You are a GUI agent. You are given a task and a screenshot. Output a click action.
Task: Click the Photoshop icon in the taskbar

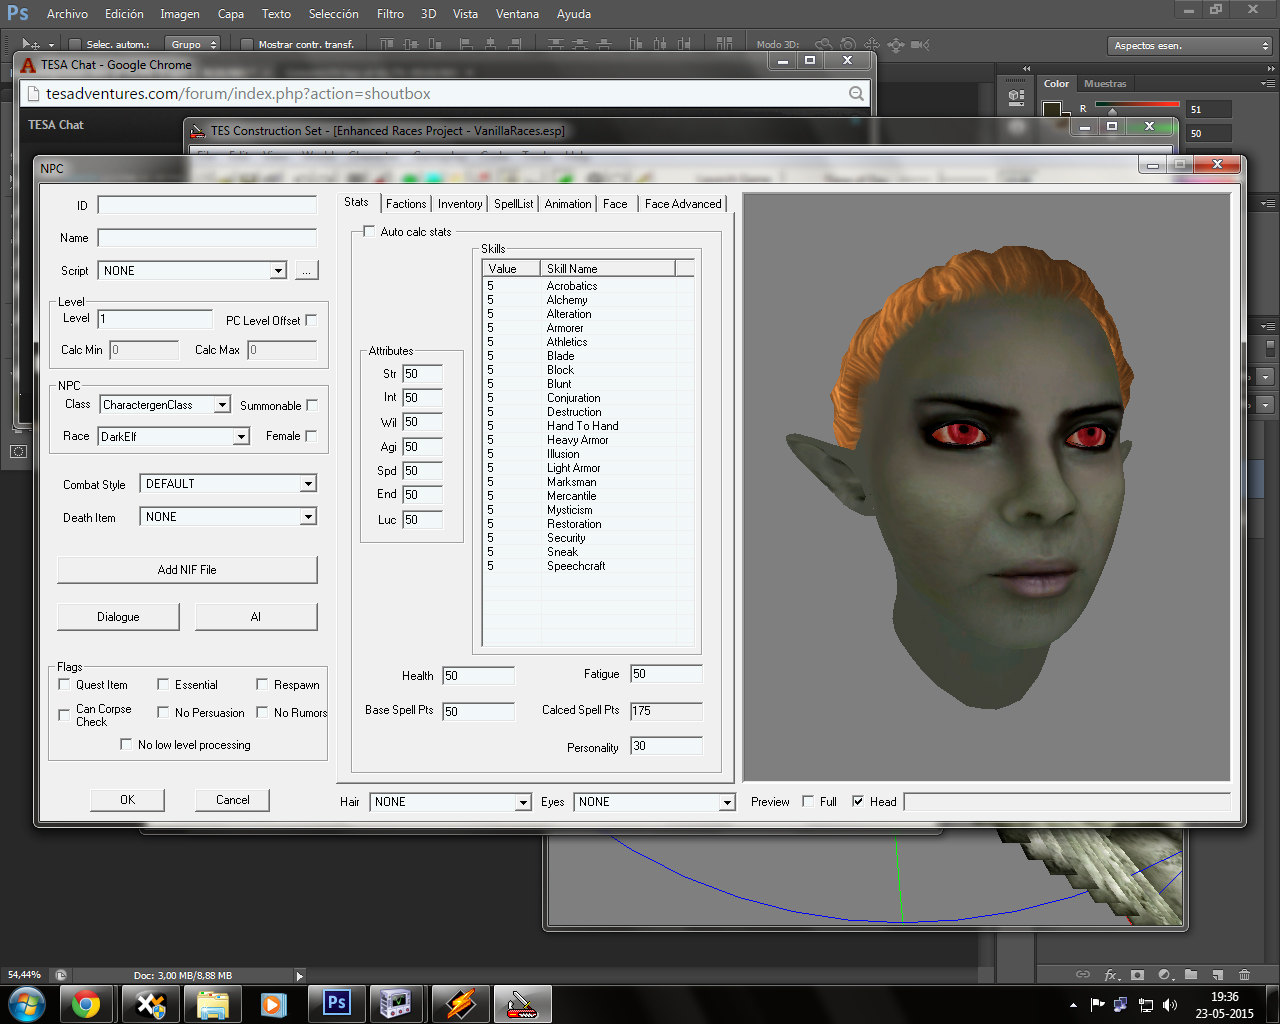click(x=337, y=1003)
